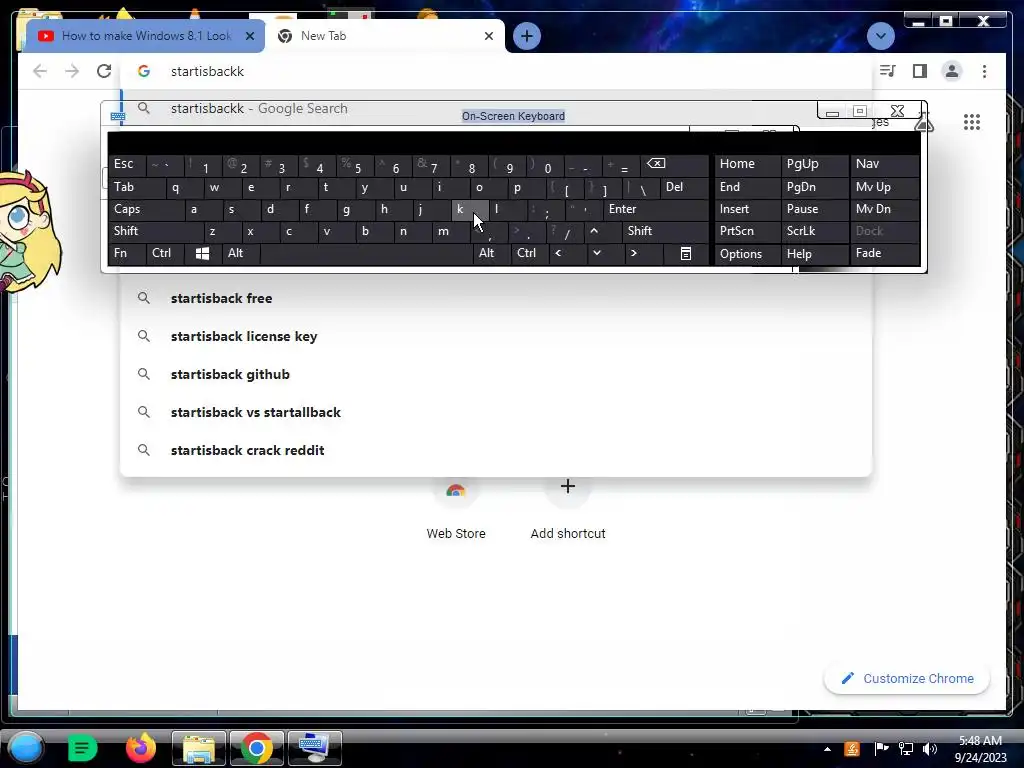Toggle left Ctrl key on on-screen keyboard
Viewport: 1024px width, 768px height.
point(165,253)
